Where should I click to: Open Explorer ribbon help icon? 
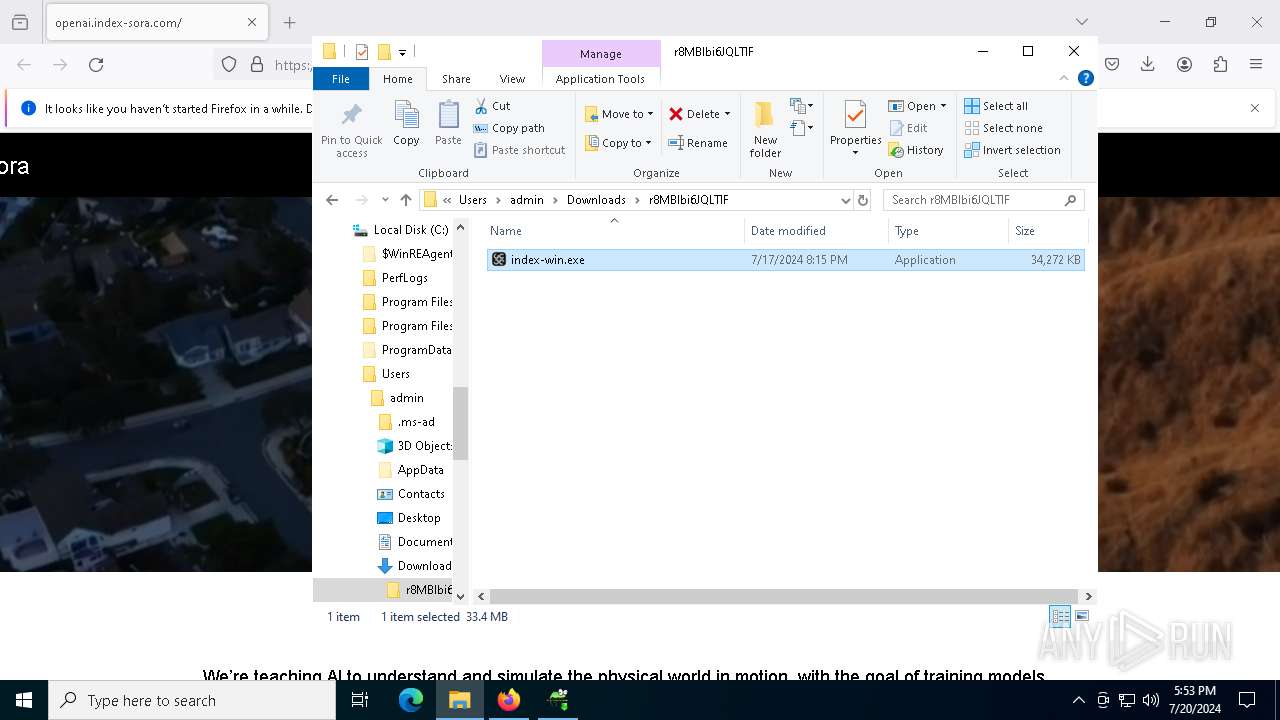[1085, 79]
